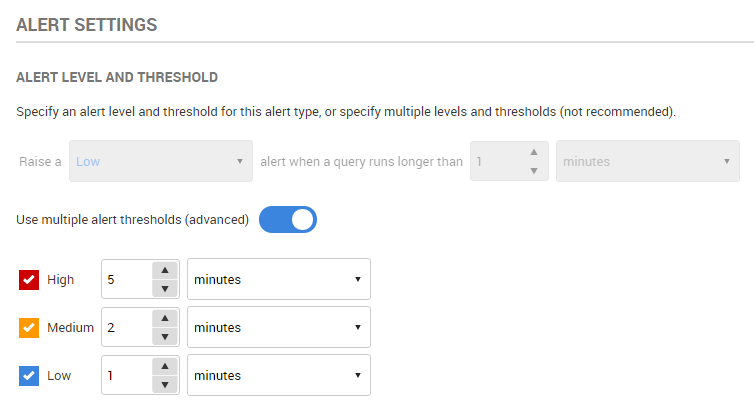The height and width of the screenshot is (409, 754).
Task: Open the greyed-out minutes unit dropdown
Action: pyautogui.click(x=647, y=161)
